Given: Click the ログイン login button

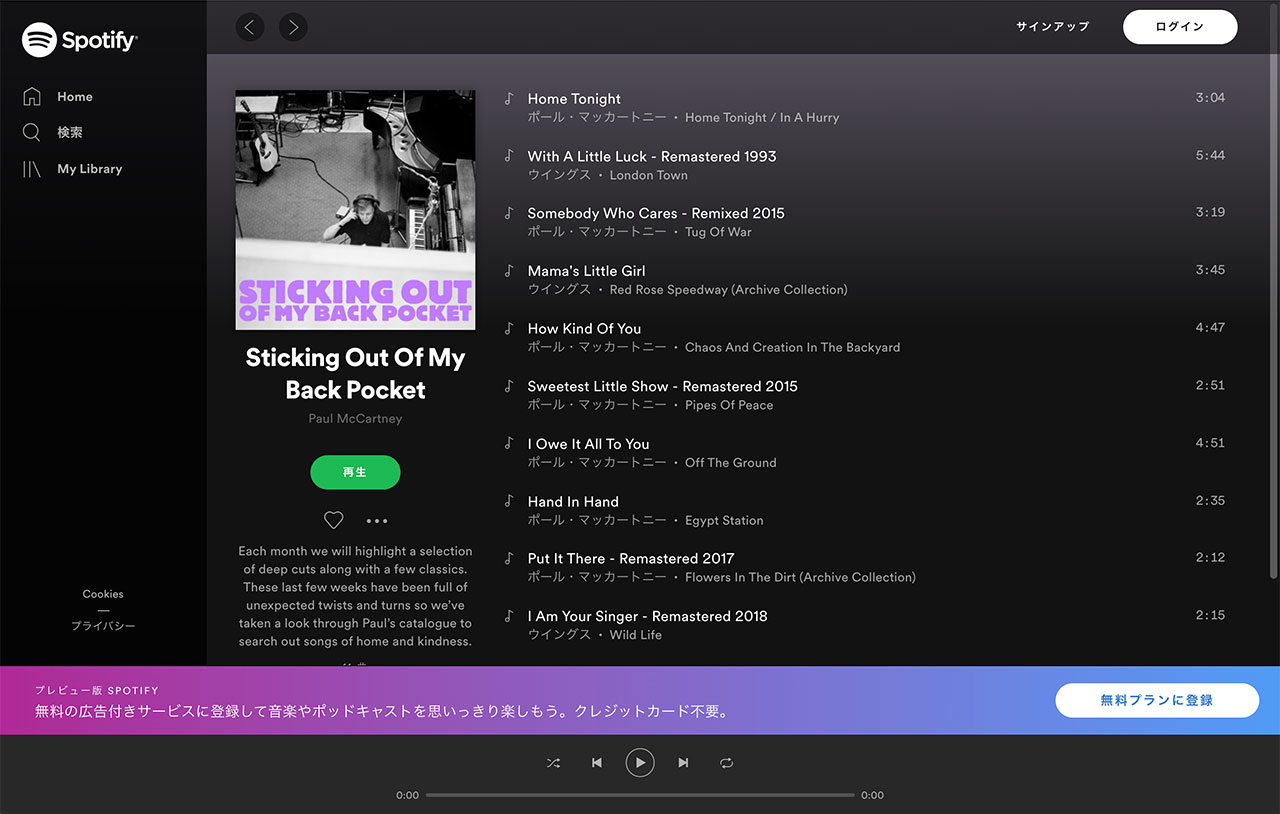Looking at the screenshot, I should click(x=1180, y=27).
